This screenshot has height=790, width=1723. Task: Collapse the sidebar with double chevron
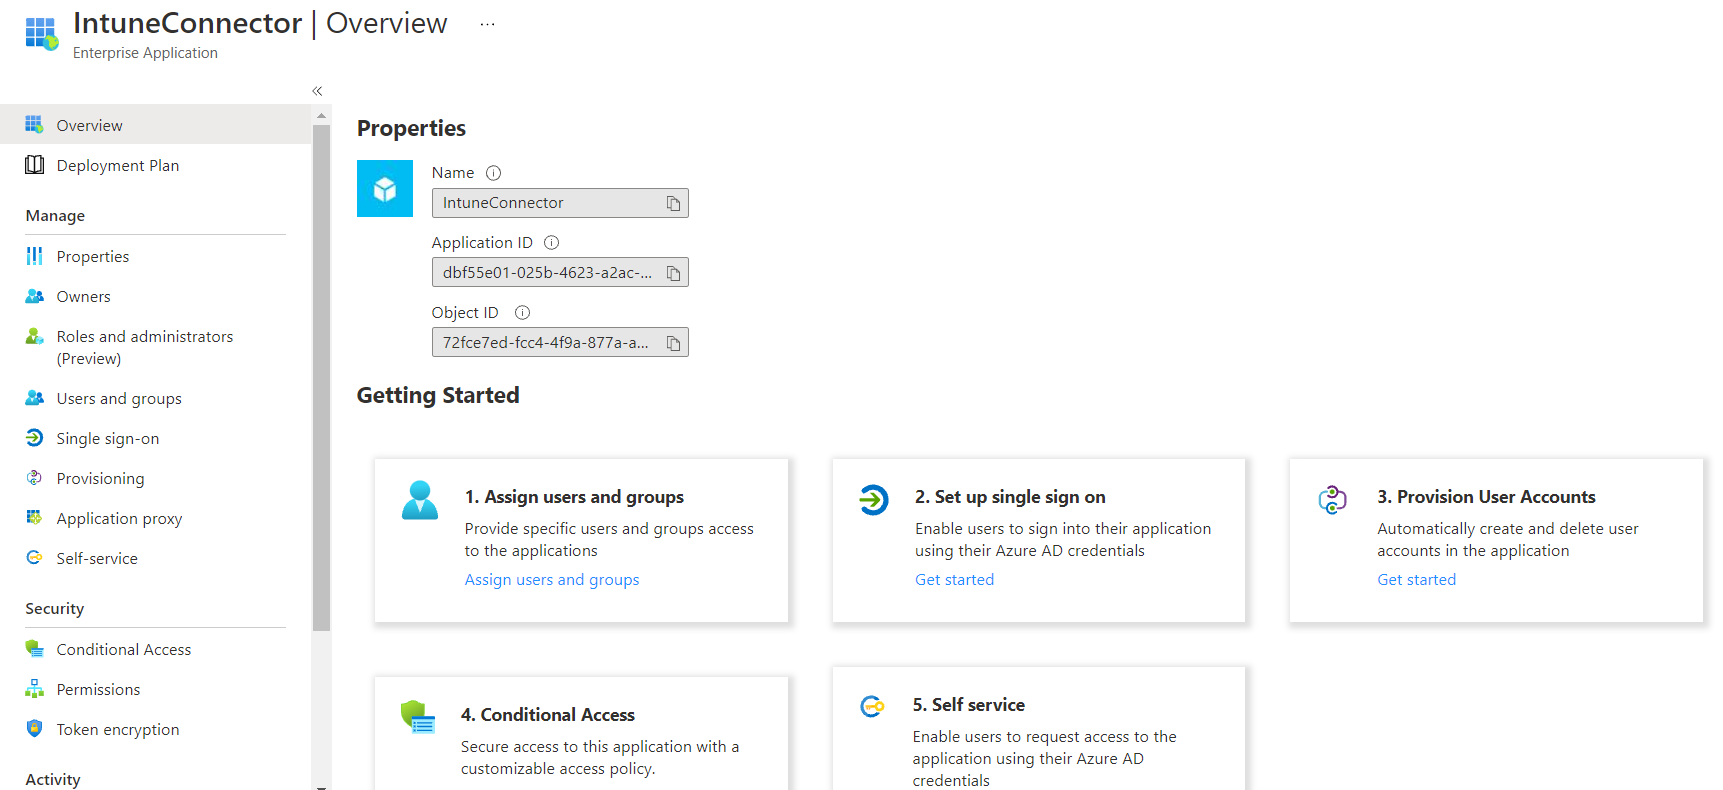tap(317, 91)
